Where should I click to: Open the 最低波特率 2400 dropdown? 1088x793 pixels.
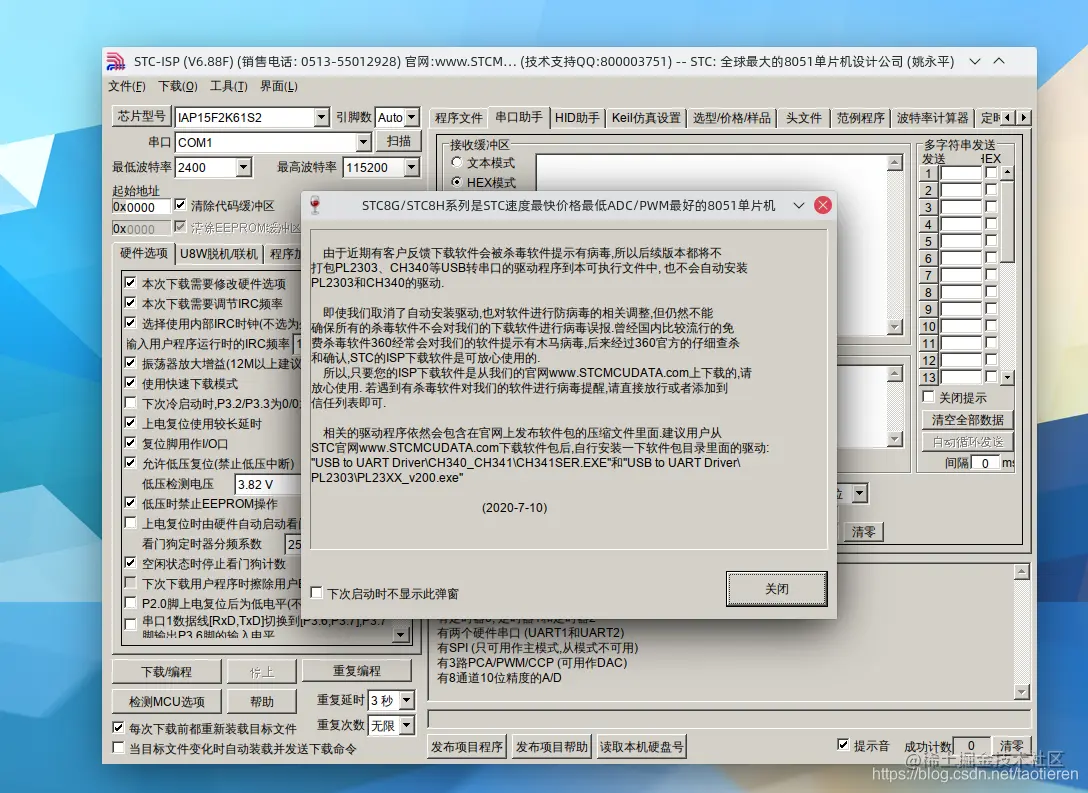pyautogui.click(x=244, y=167)
